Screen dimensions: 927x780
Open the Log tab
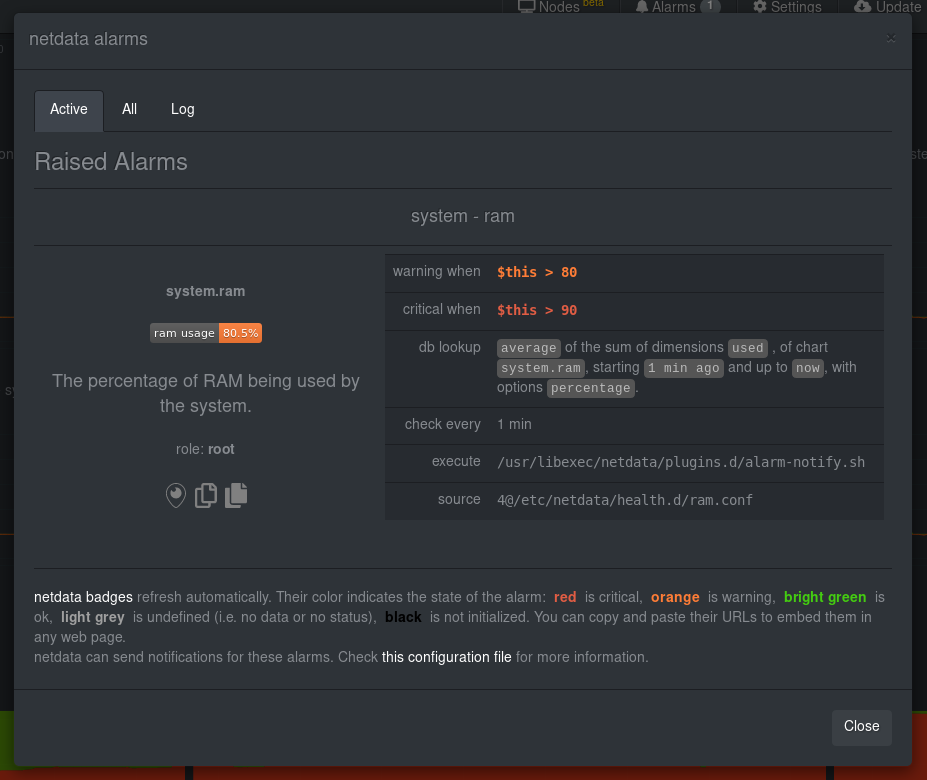coord(183,109)
